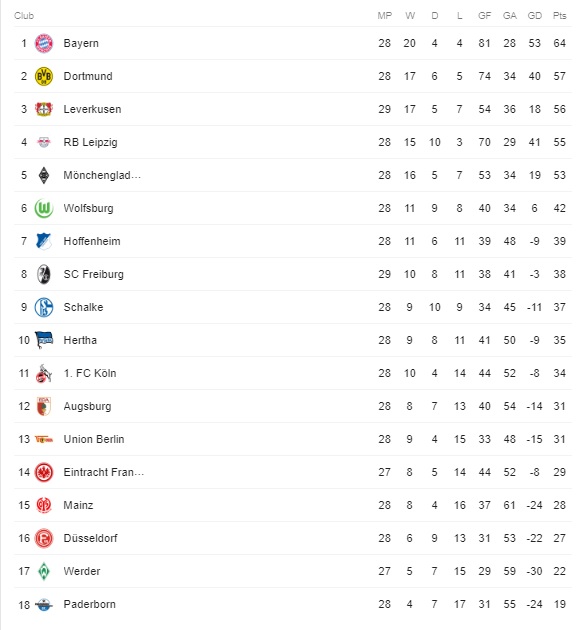Image resolution: width=579 pixels, height=630 pixels.
Task: Click the Dortmund BVB logo
Action: tap(44, 76)
